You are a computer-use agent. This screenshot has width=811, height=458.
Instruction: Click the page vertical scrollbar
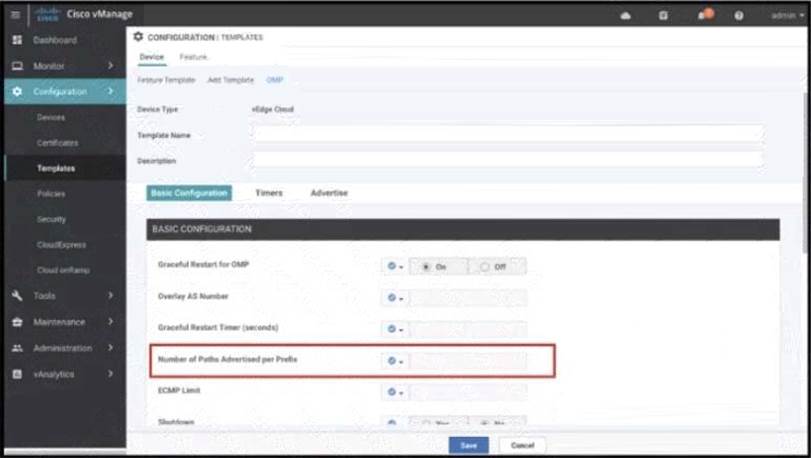point(806,150)
